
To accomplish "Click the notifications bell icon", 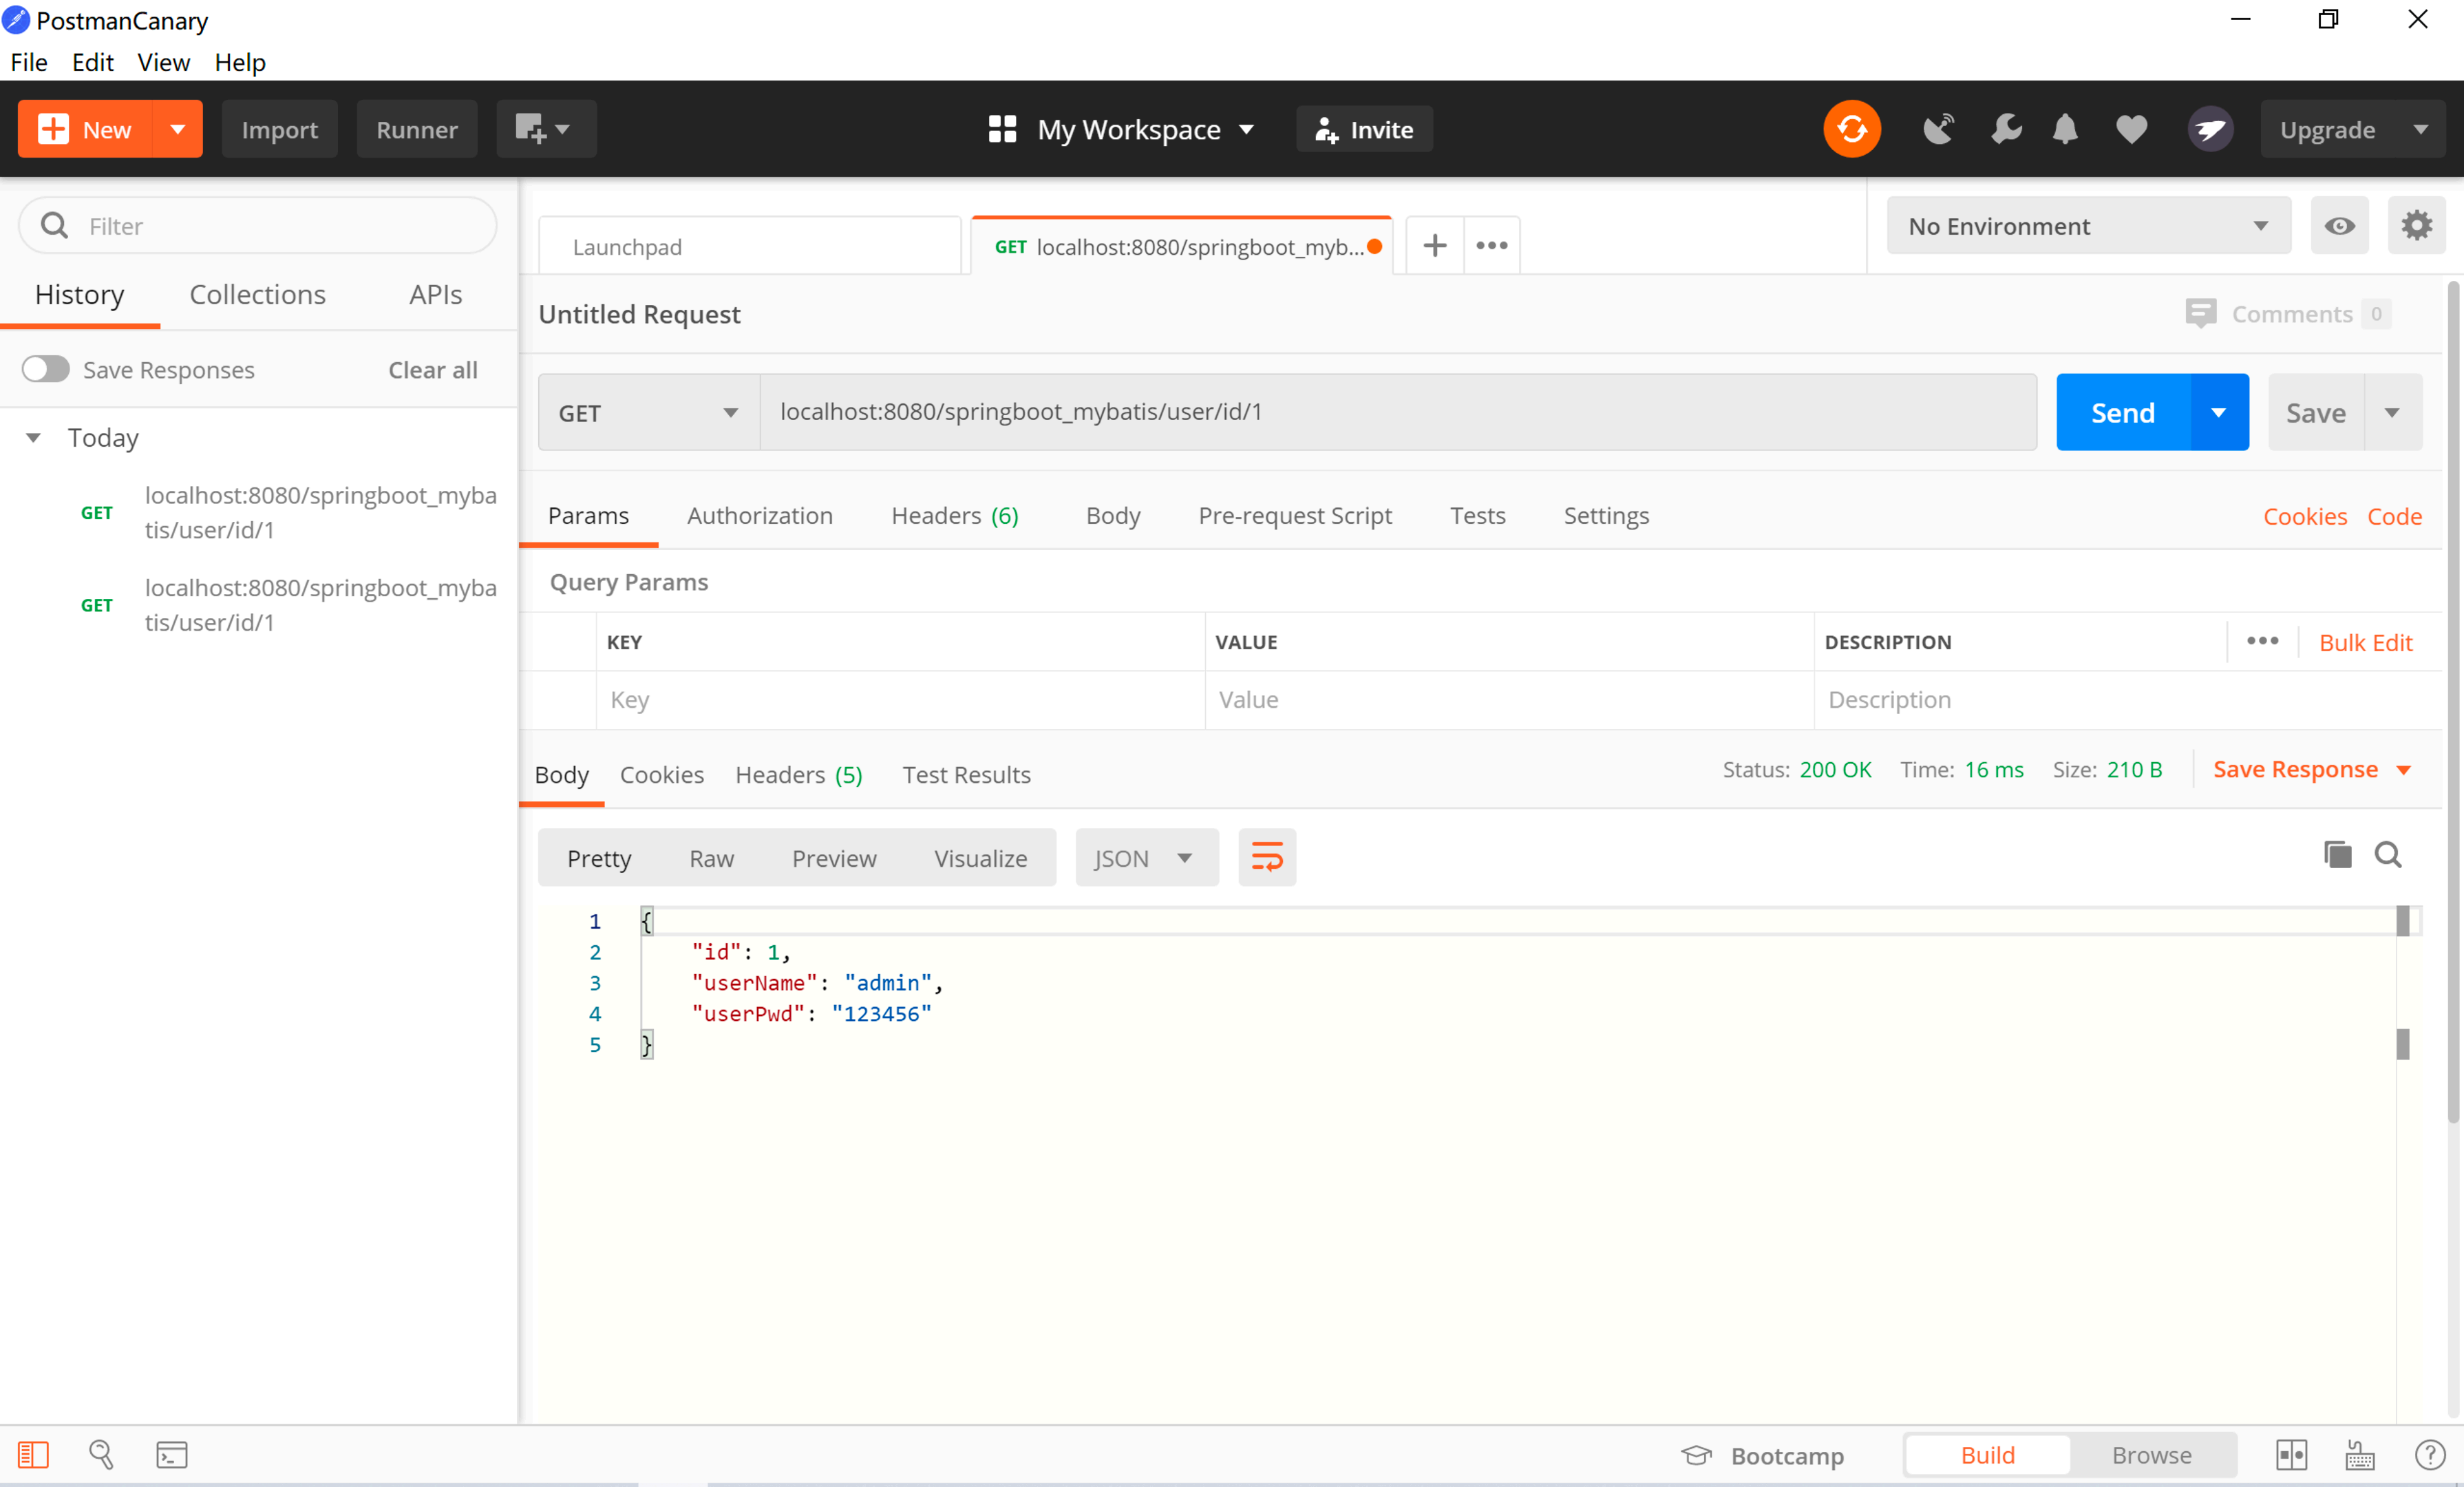I will (x=2065, y=129).
